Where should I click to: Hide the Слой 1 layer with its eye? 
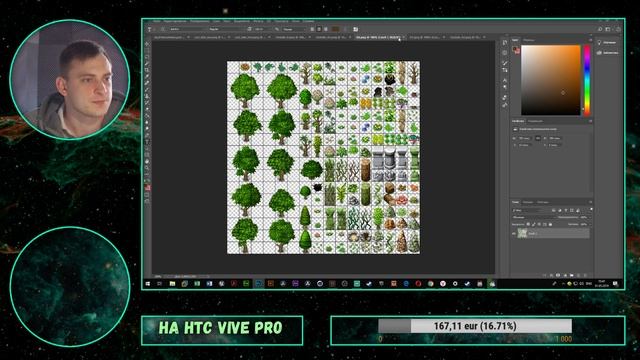coord(513,233)
